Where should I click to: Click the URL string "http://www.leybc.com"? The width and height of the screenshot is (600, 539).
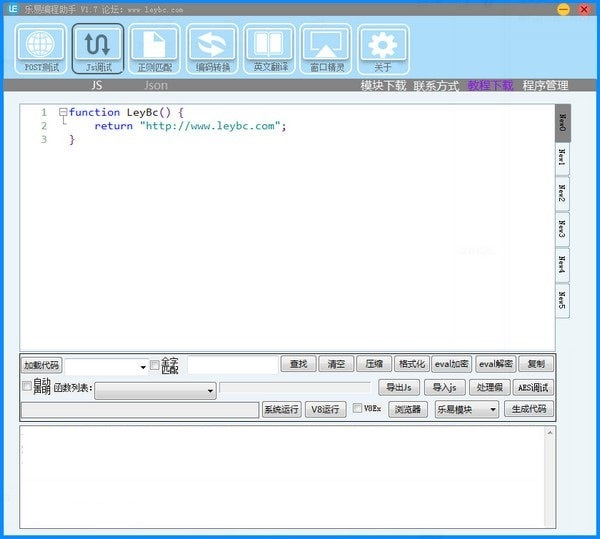tap(210, 125)
